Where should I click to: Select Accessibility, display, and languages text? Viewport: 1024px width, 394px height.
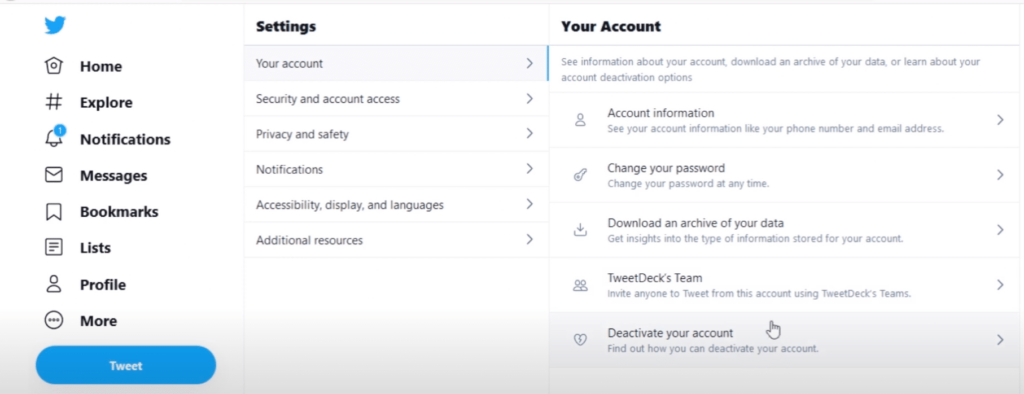349,205
